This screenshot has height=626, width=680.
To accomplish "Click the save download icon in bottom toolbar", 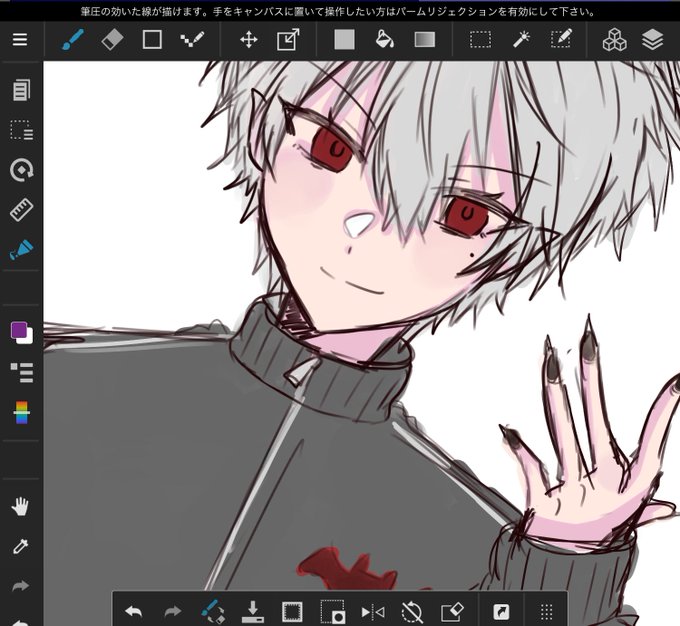I will (253, 612).
